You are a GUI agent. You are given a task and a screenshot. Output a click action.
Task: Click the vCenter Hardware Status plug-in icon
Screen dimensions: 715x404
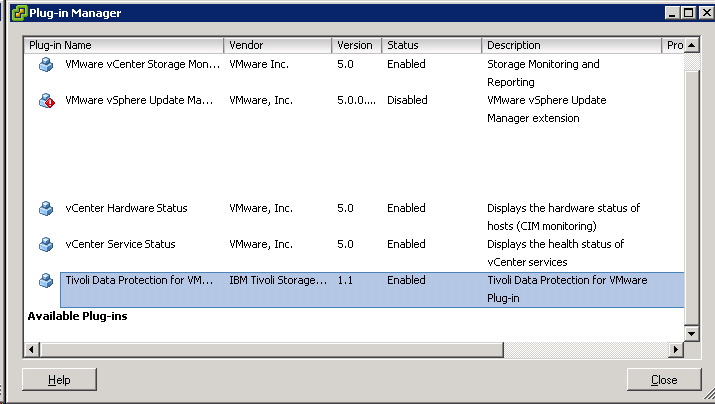tap(46, 209)
